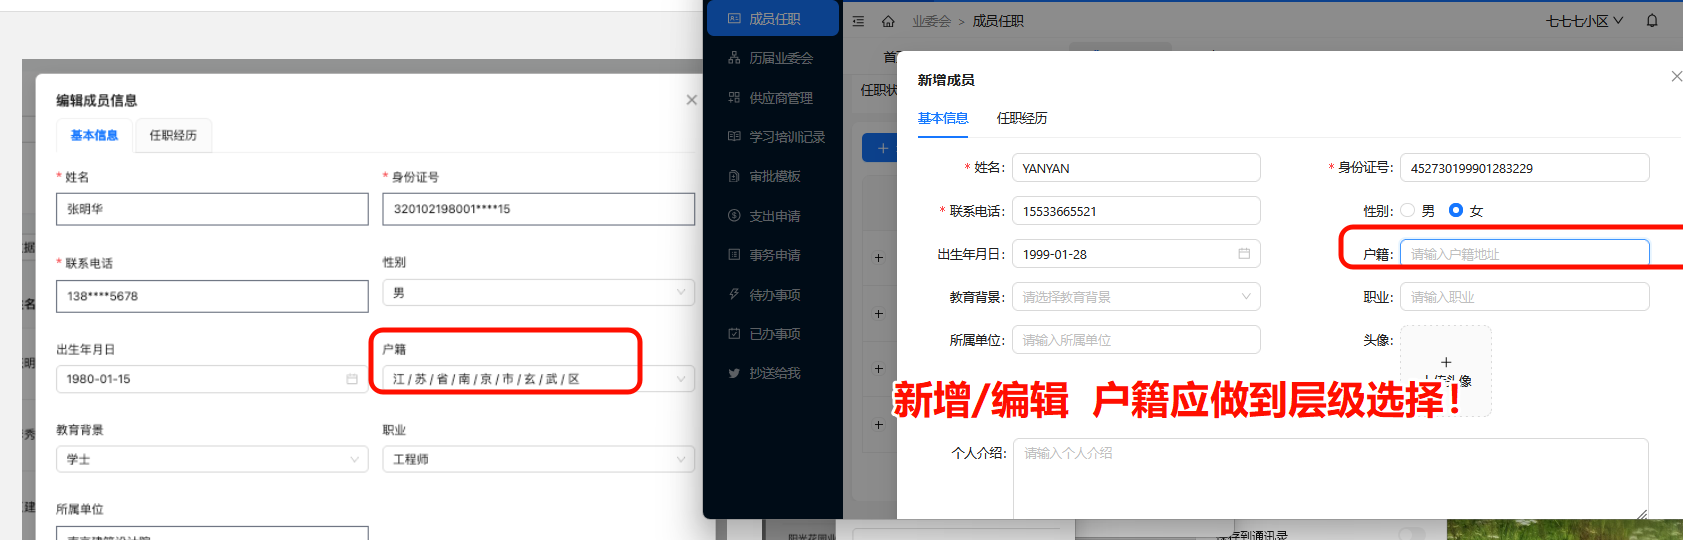Screen dimensions: 1683x540
Task: Open 教育背景 dropdown showing 学士
Action: click(212, 459)
